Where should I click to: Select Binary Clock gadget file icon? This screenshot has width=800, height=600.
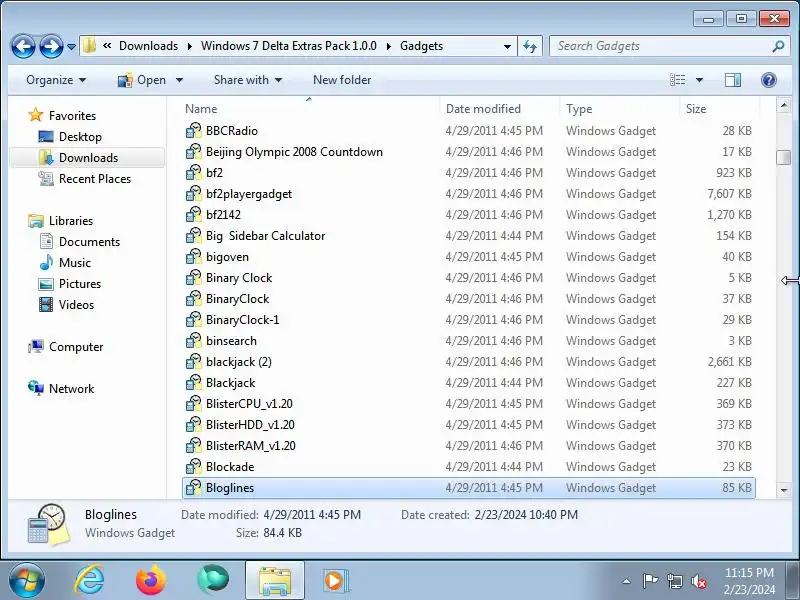point(193,278)
